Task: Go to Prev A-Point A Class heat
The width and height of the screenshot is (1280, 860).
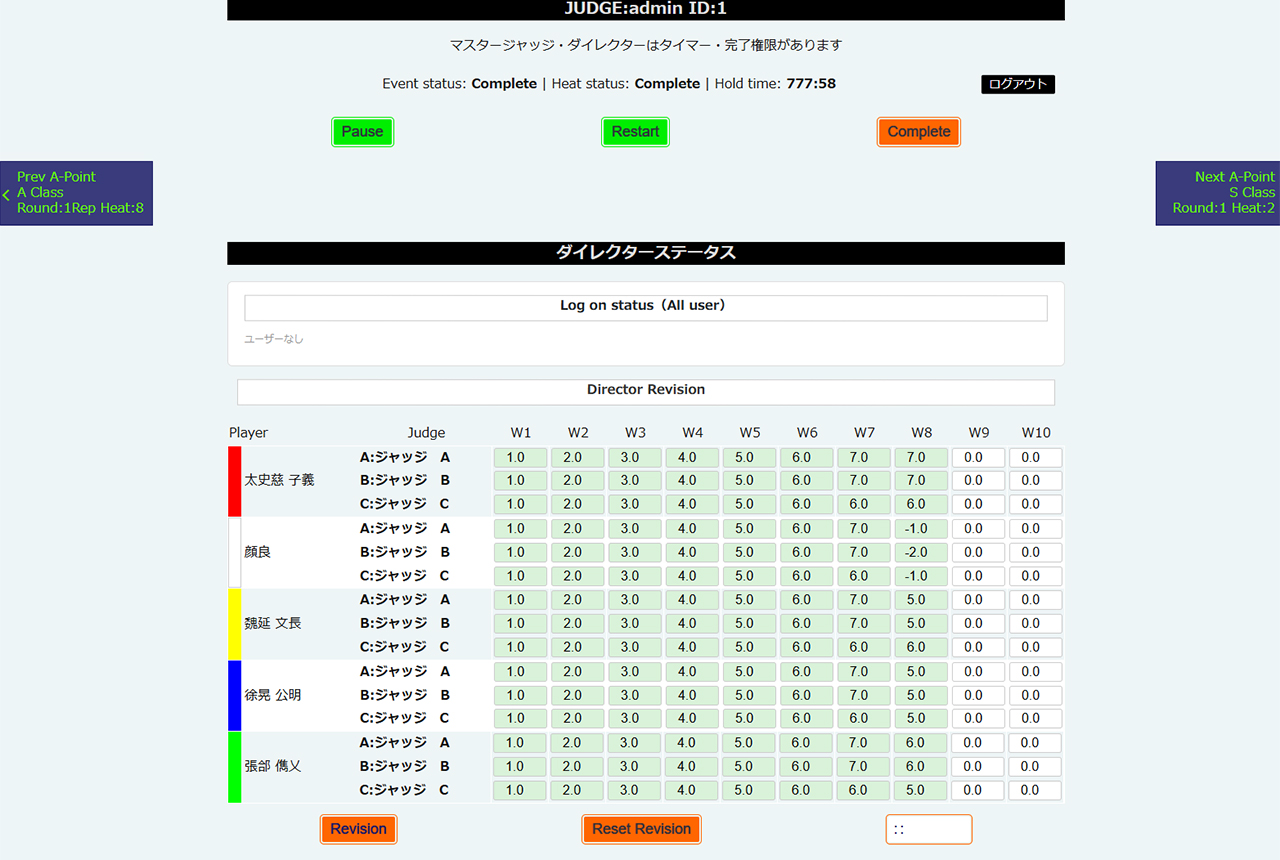Action: (76, 193)
